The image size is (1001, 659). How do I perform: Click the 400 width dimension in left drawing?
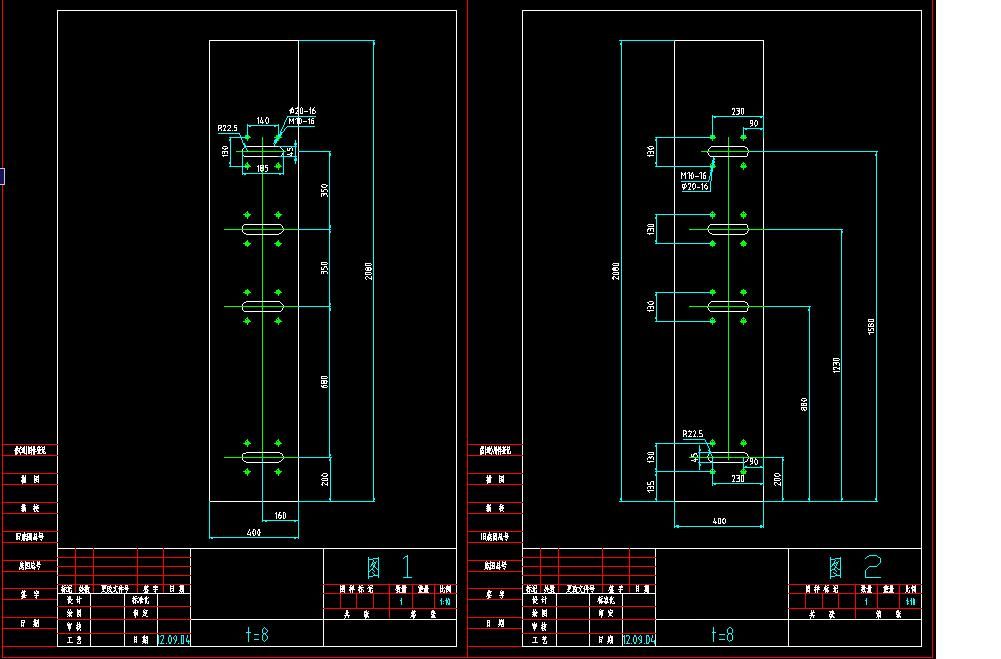coord(254,534)
